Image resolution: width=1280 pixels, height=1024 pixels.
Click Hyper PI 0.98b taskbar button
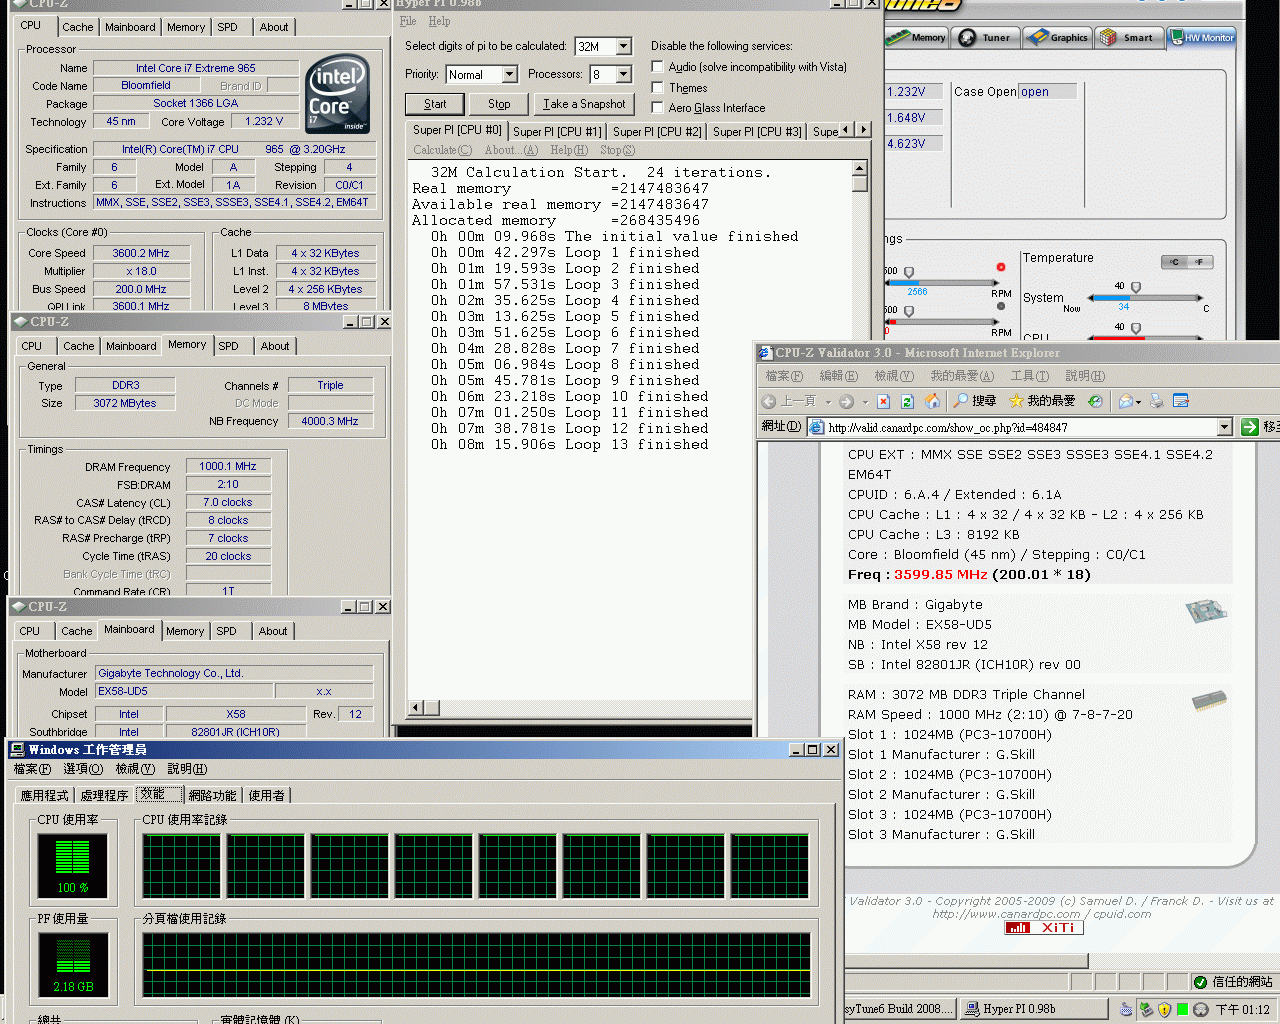click(1033, 1009)
